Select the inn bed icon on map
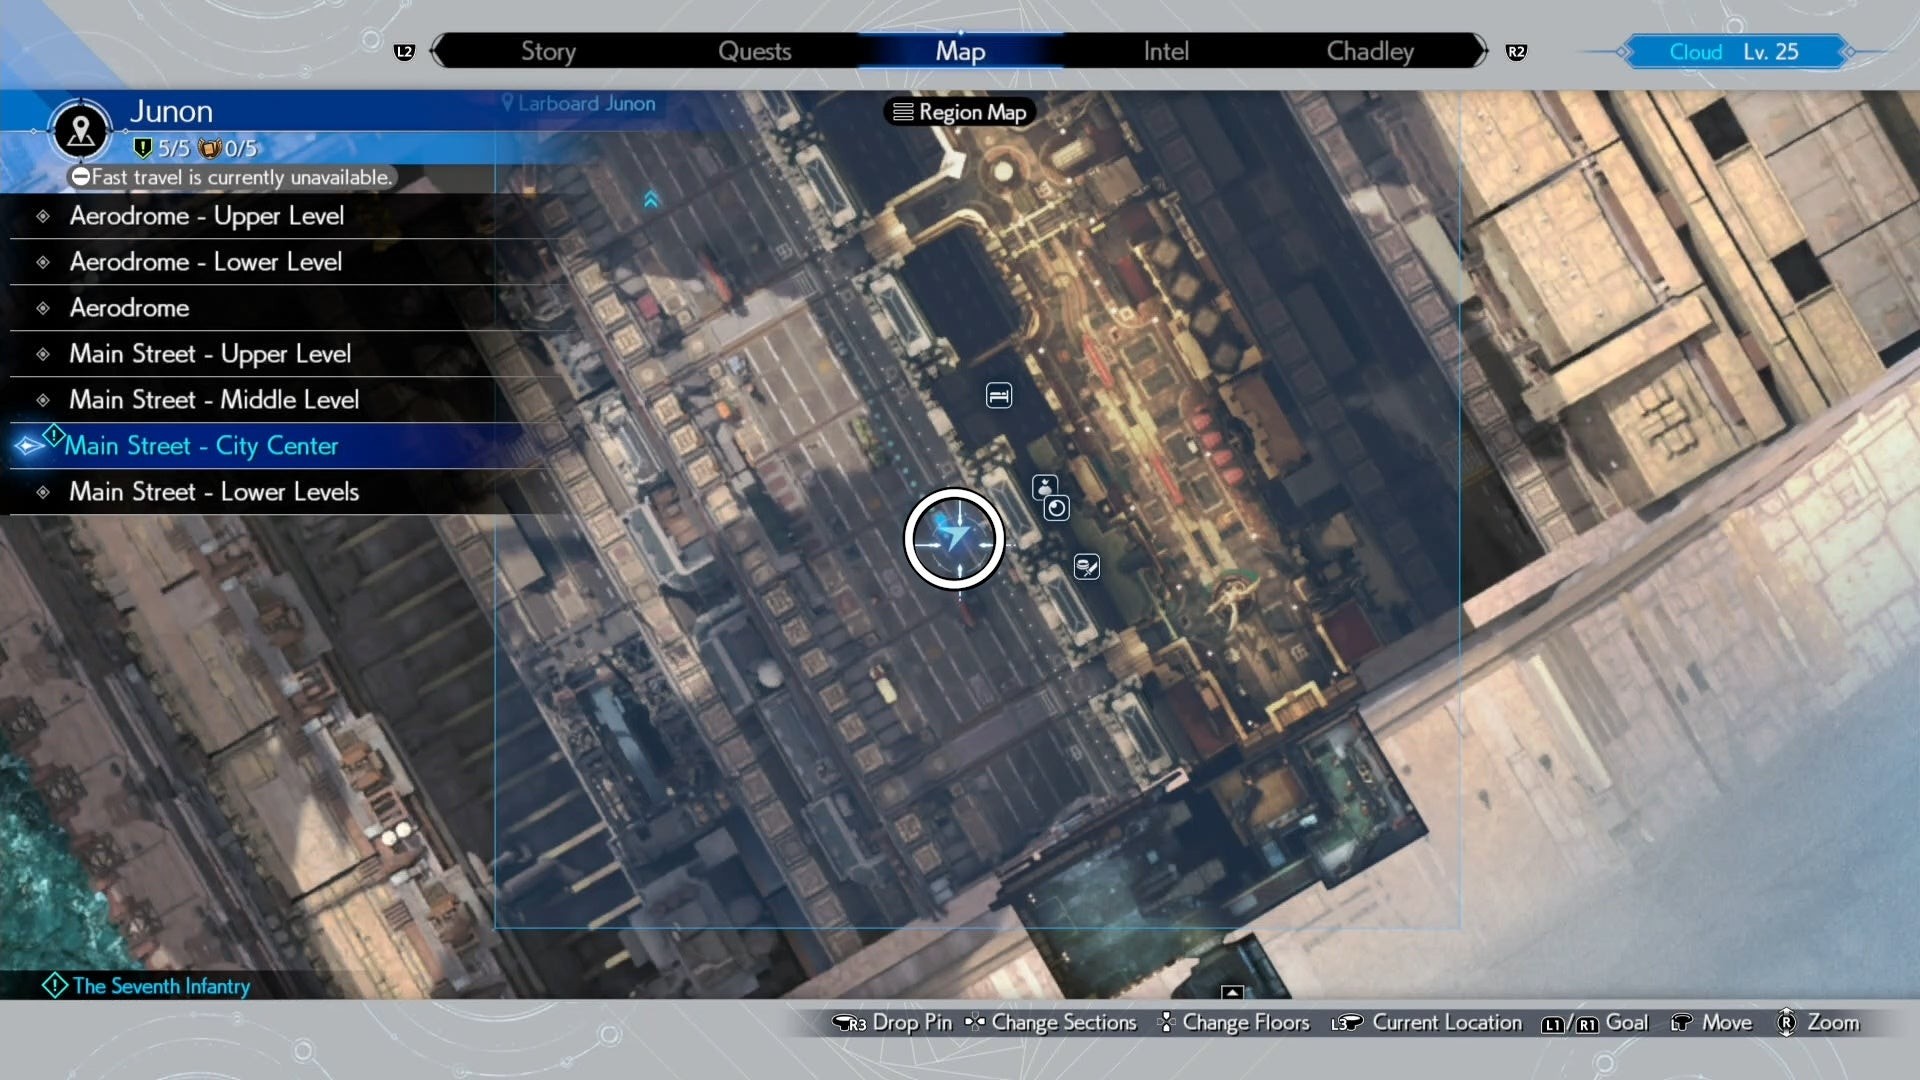This screenshot has width=1920, height=1080. click(998, 396)
